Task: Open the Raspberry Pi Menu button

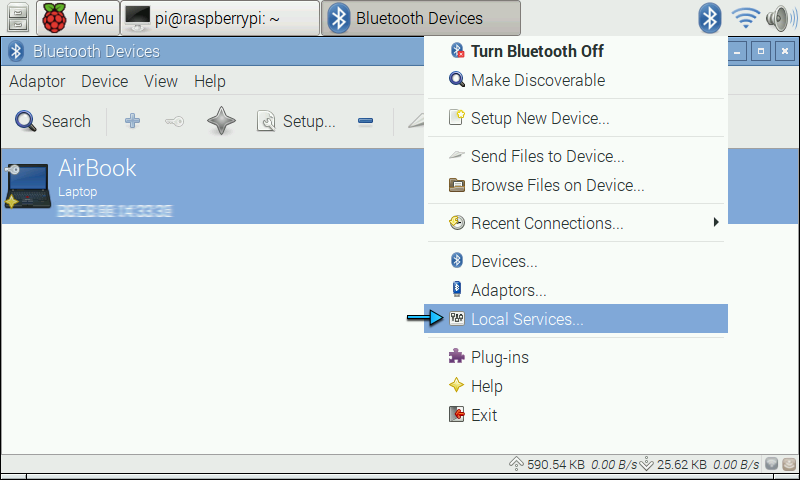Action: coord(78,18)
